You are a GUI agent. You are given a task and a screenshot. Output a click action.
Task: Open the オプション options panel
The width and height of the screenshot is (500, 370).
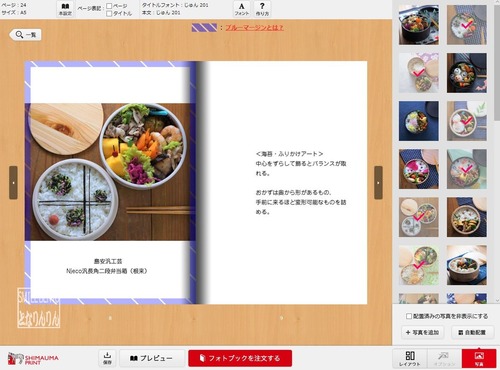[444, 359]
